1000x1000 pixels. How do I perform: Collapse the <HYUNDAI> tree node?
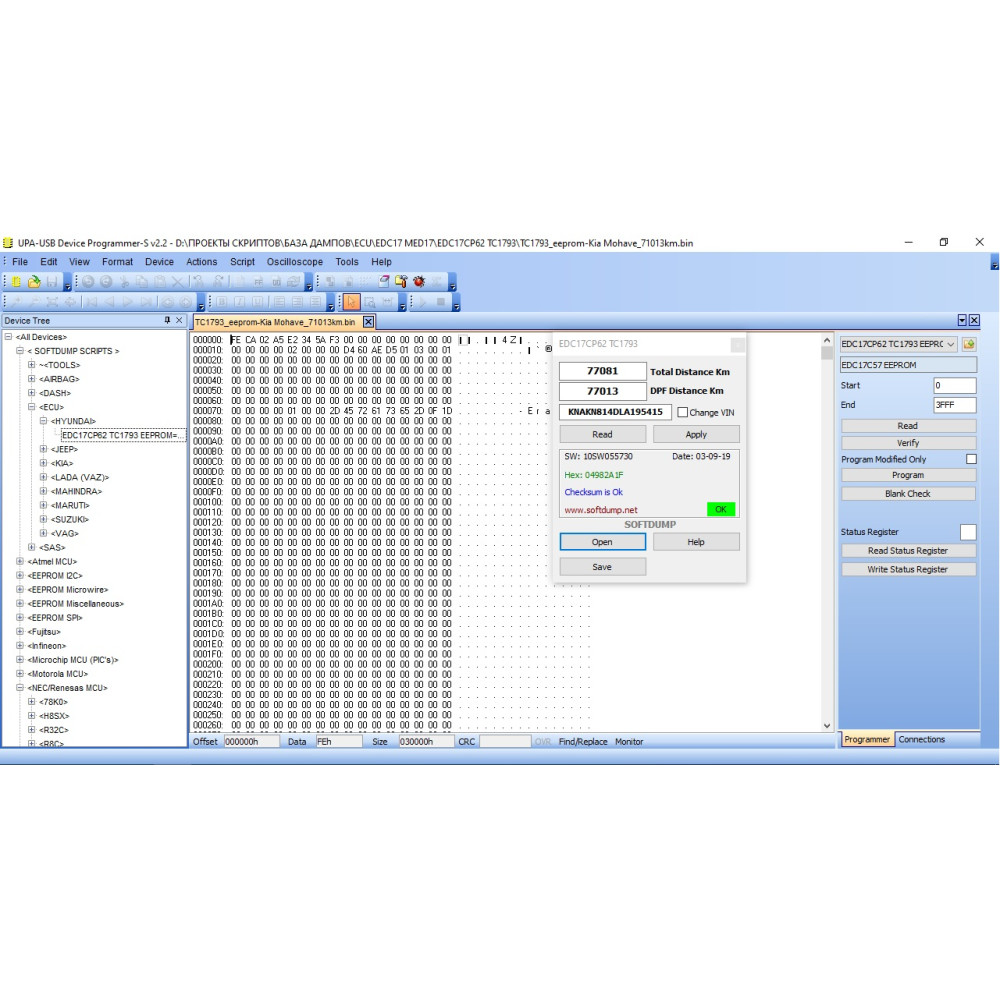click(x=43, y=421)
